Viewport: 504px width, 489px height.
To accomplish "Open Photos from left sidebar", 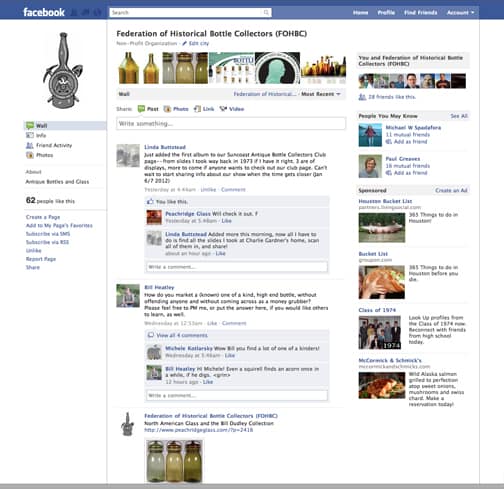I will click(40, 155).
